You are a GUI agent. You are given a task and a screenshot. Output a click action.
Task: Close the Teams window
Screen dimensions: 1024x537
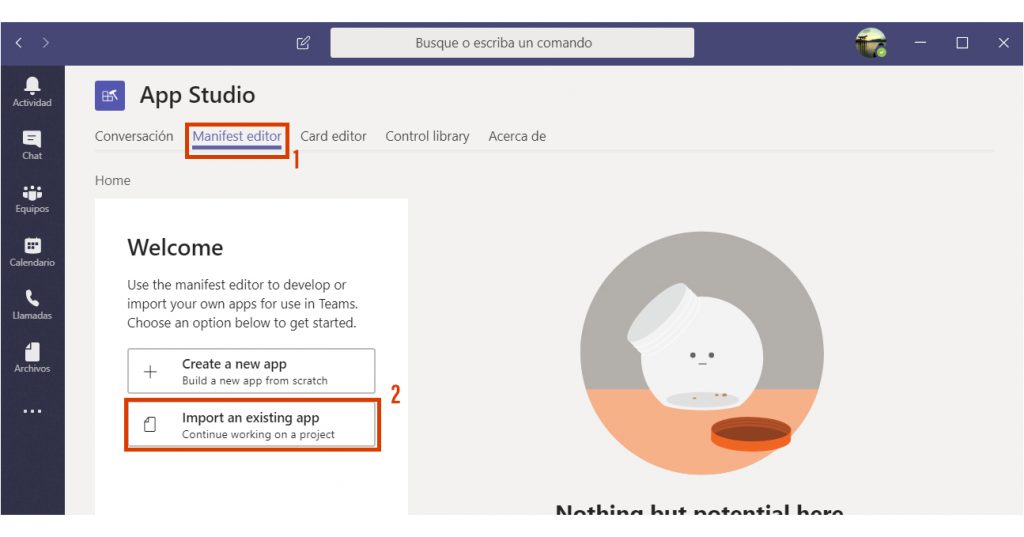[1004, 42]
